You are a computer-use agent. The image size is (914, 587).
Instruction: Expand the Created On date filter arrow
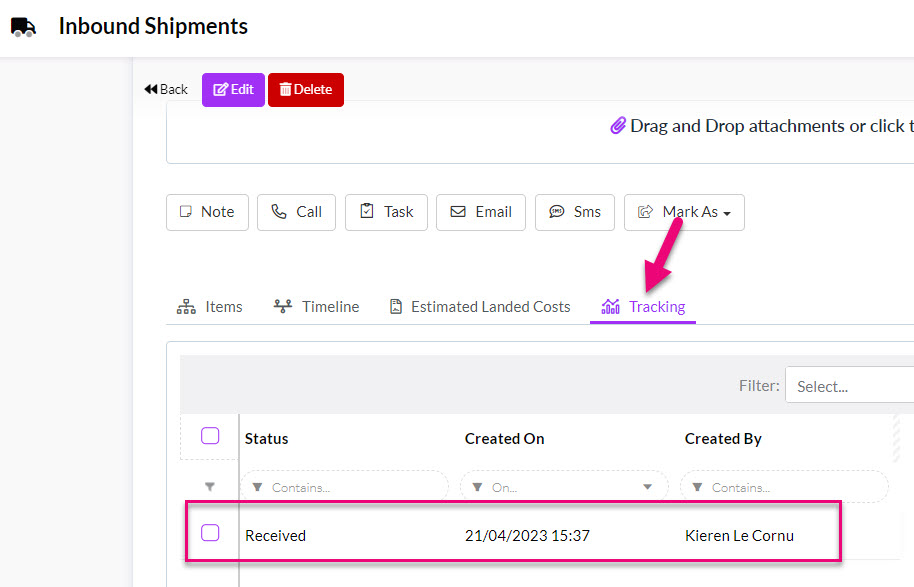[x=647, y=487]
